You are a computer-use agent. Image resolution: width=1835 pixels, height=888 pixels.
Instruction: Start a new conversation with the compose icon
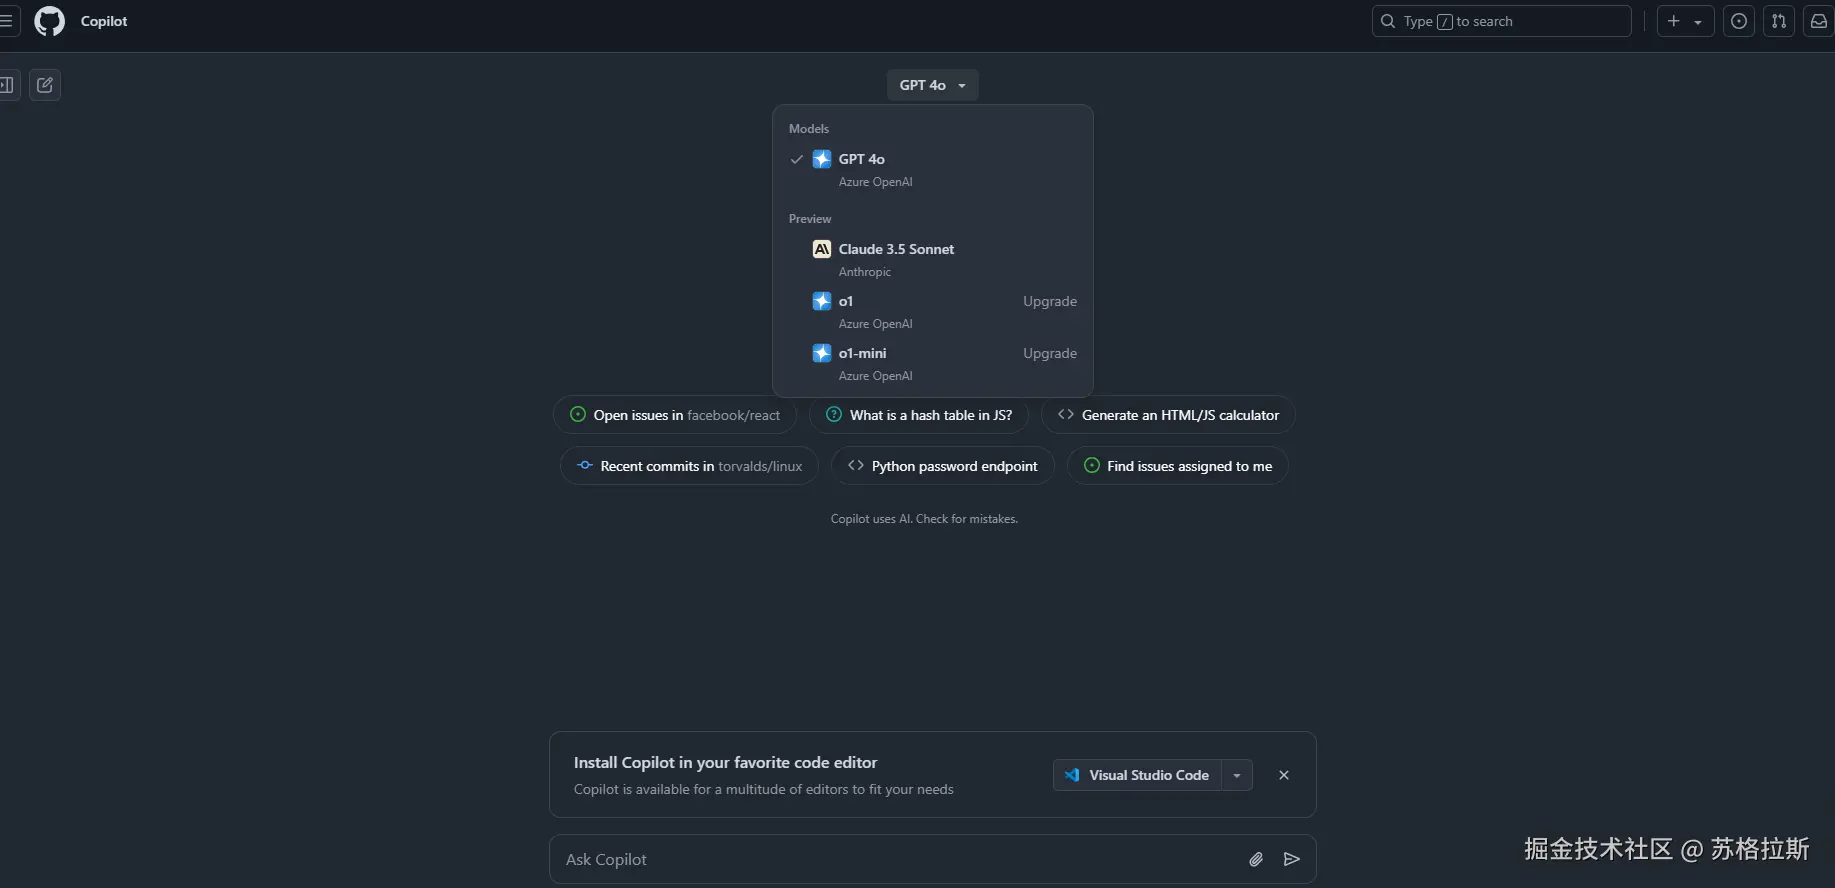[x=45, y=85]
